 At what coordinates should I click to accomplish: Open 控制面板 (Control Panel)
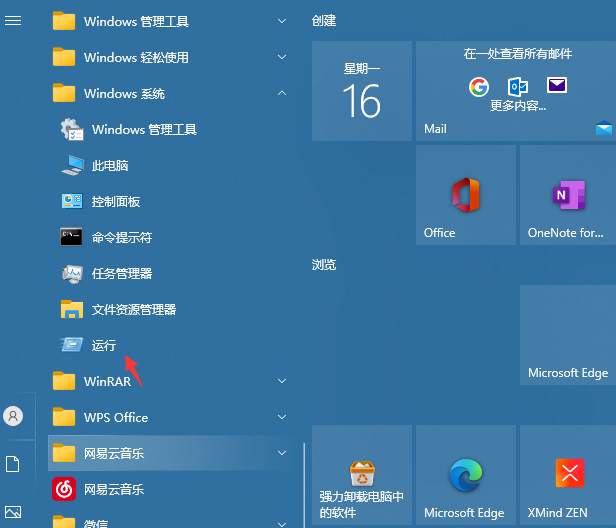114,201
